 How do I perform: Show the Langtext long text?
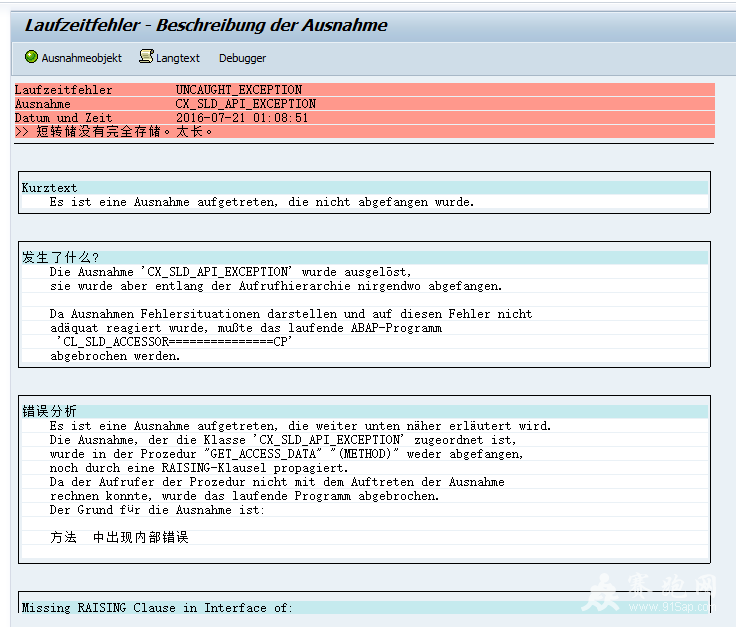click(x=169, y=58)
